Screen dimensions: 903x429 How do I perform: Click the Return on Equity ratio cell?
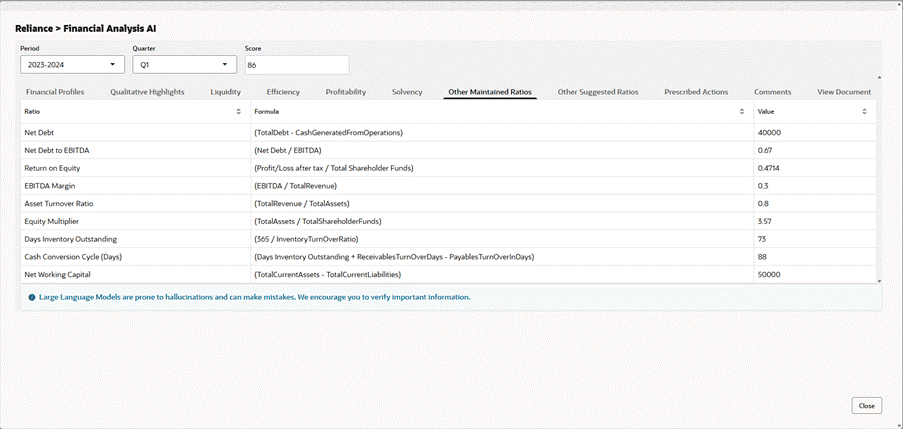click(135, 168)
